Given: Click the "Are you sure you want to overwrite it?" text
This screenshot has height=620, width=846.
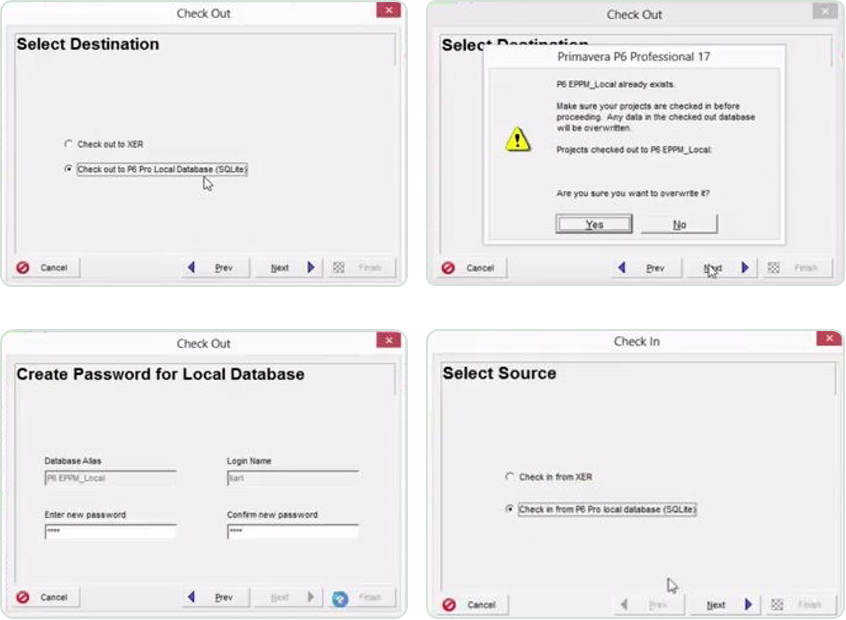Looking at the screenshot, I should coord(633,193).
